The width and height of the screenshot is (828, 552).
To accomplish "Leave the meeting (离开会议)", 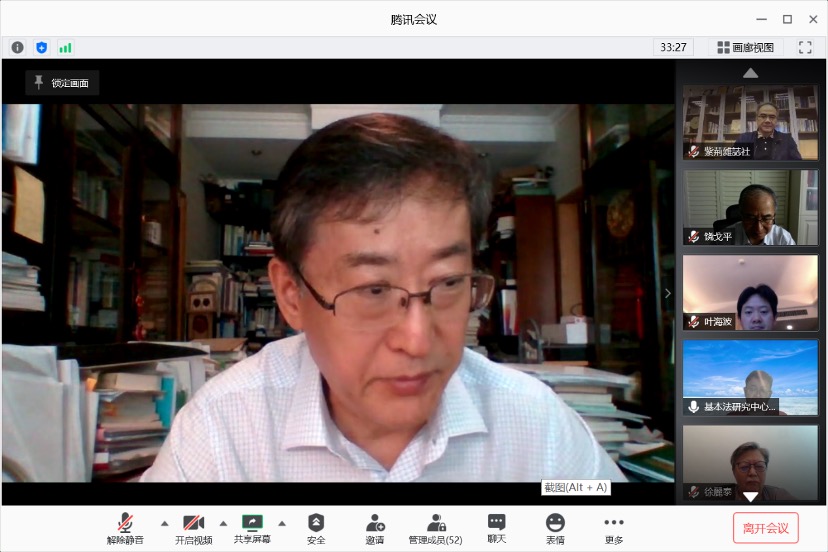I will tap(765, 528).
